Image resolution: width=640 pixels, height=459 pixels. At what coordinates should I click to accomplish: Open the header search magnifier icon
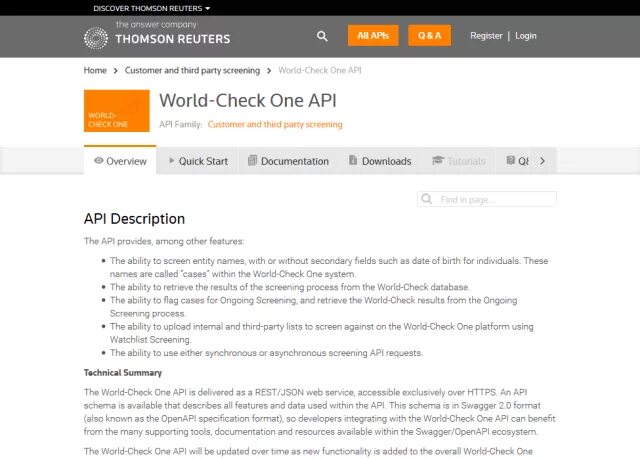point(322,36)
